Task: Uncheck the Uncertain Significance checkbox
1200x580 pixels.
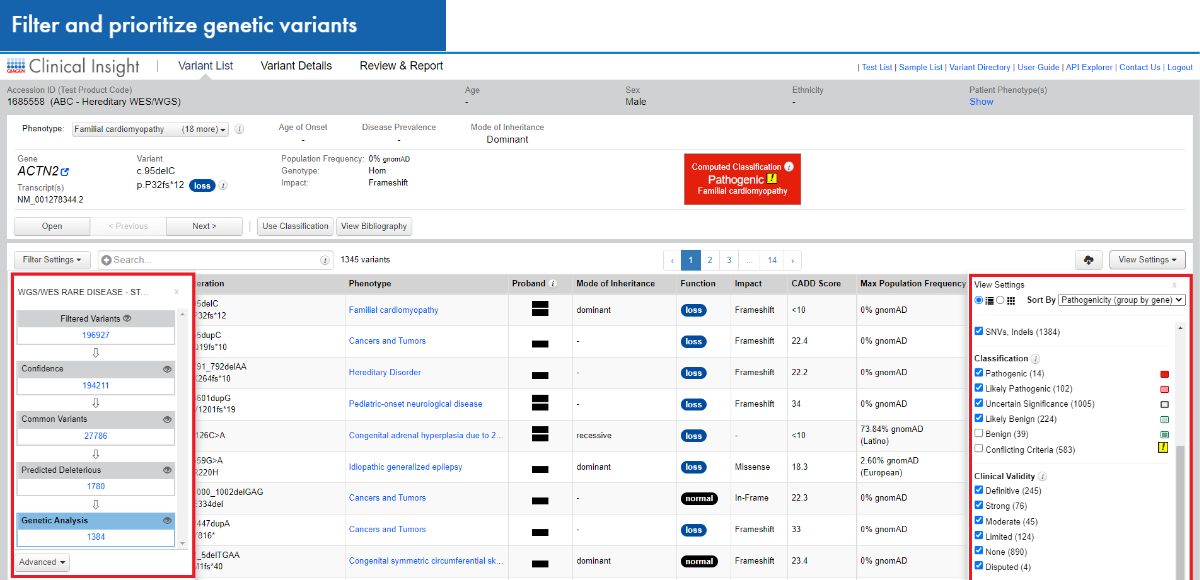Action: pyautogui.click(x=979, y=403)
